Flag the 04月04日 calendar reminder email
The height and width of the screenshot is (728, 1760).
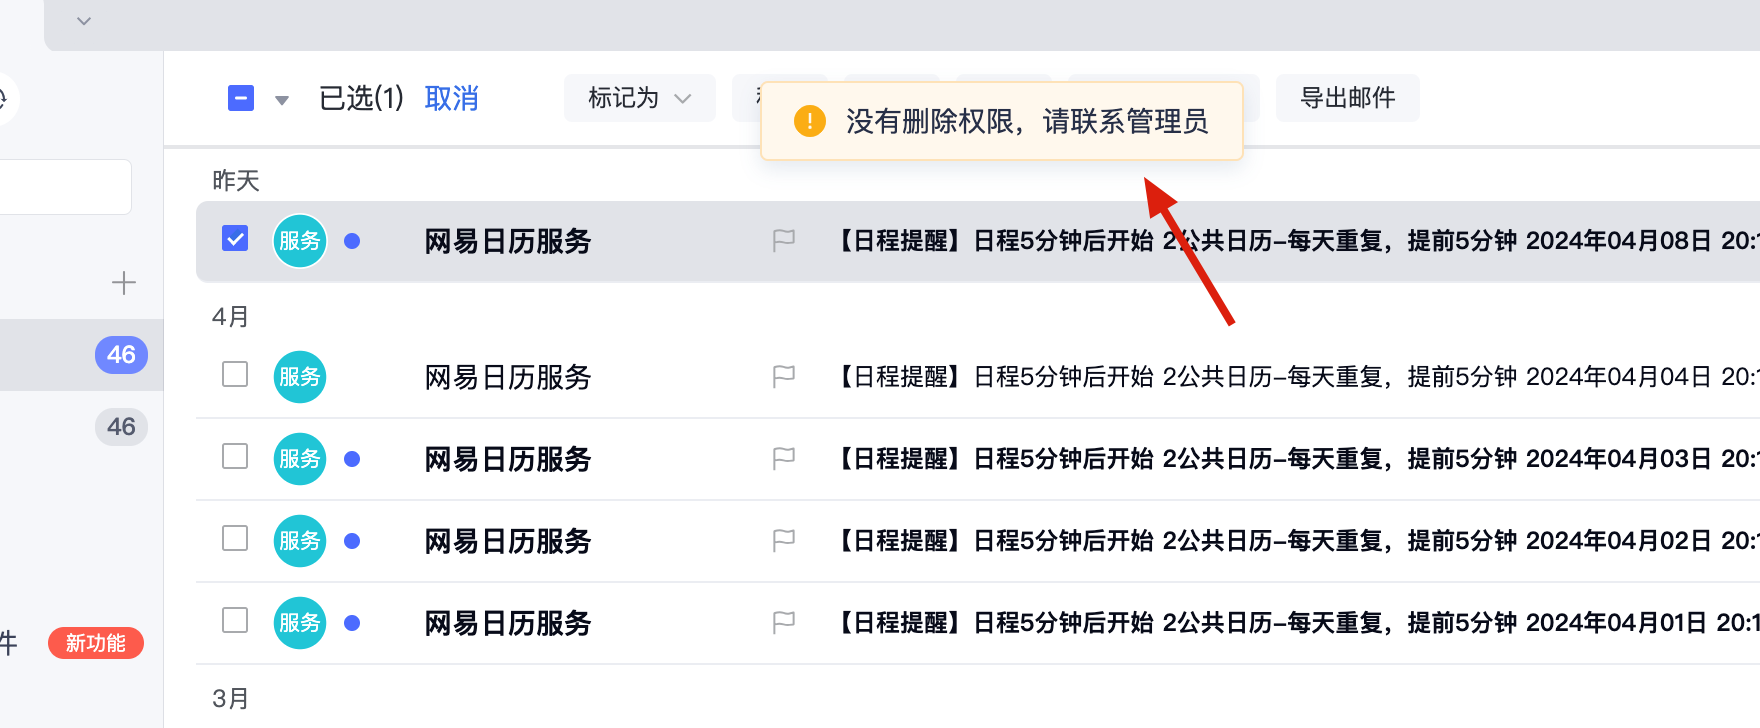point(784,376)
